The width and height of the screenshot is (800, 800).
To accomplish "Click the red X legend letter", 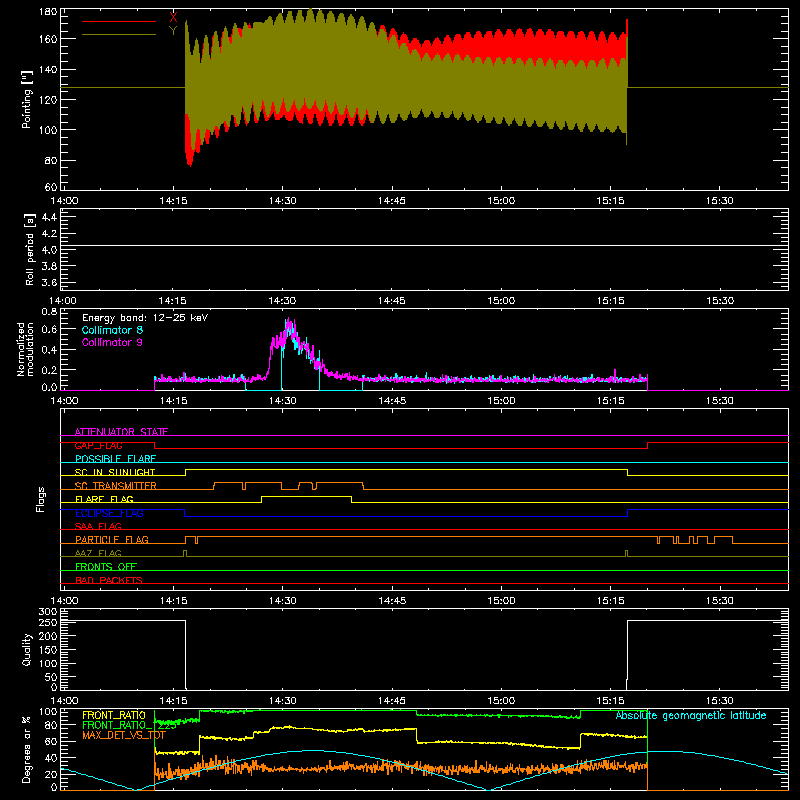I will click(x=173, y=18).
